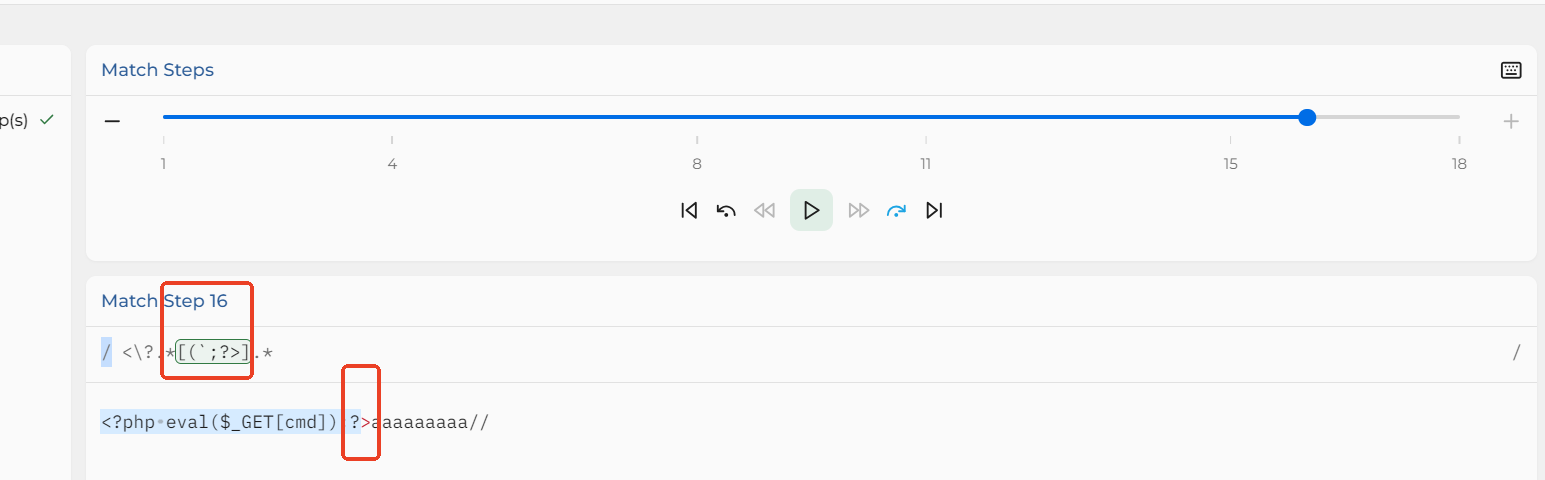Click the fast-forward double-arrow button
Screen dimensions: 1545x480
pos(858,210)
